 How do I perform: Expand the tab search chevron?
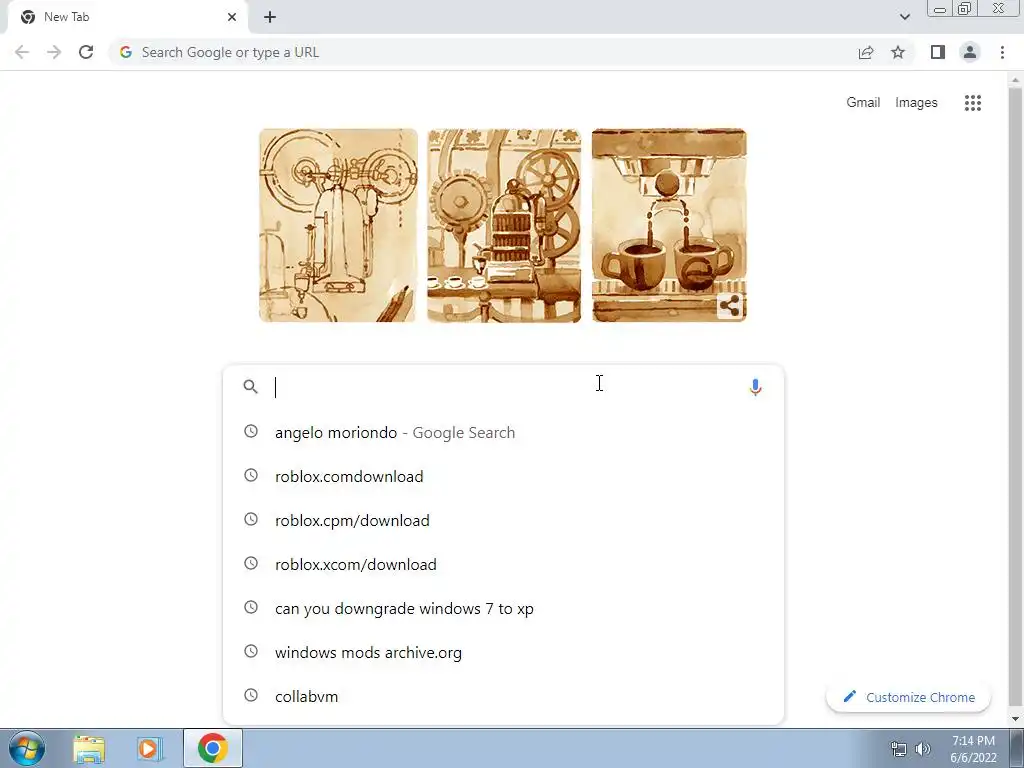pyautogui.click(x=904, y=17)
